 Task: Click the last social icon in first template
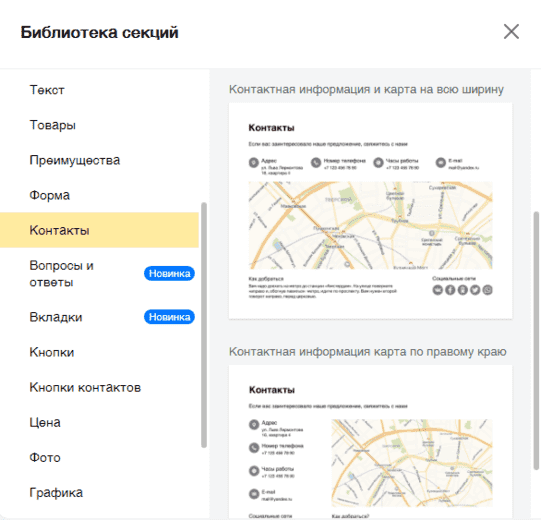point(488,290)
